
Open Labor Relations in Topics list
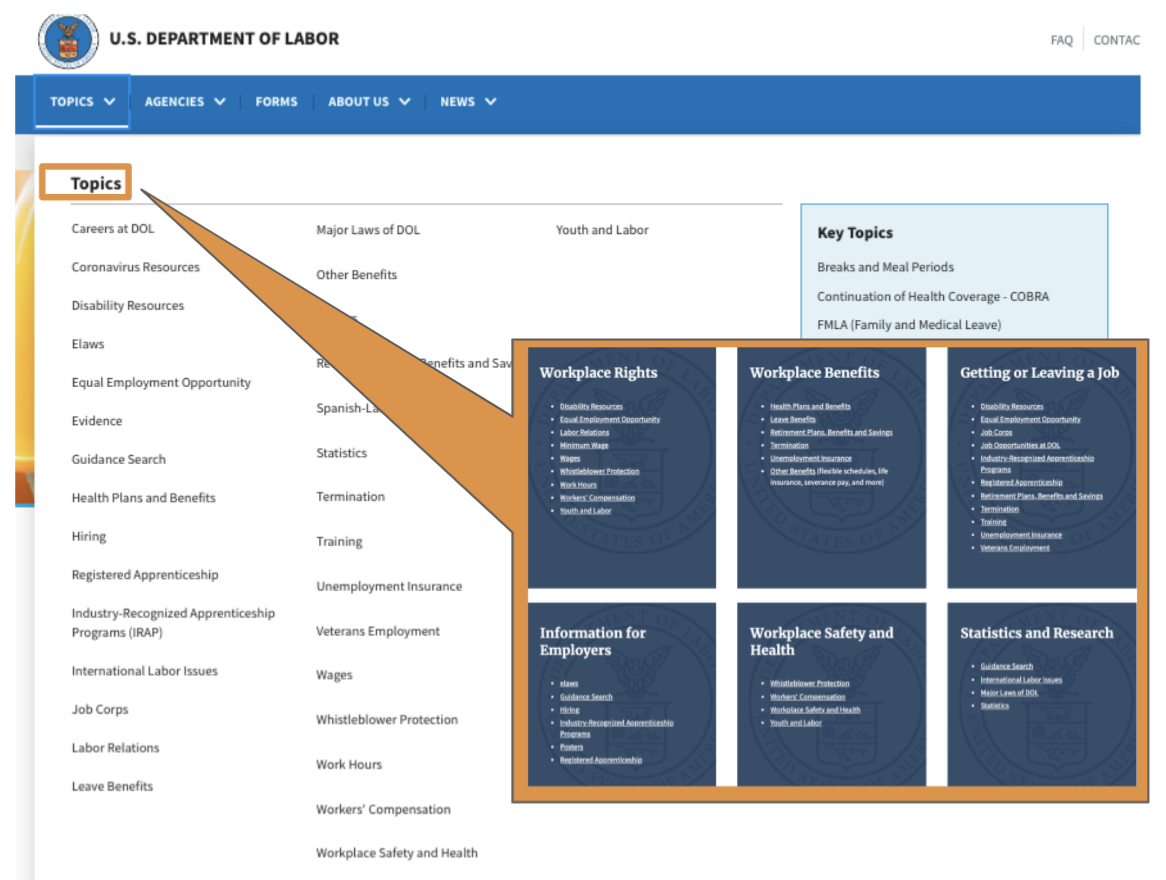pos(115,748)
